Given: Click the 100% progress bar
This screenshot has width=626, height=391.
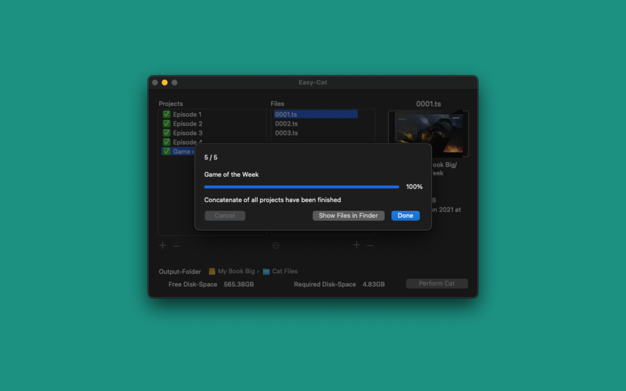Looking at the screenshot, I should [x=301, y=187].
